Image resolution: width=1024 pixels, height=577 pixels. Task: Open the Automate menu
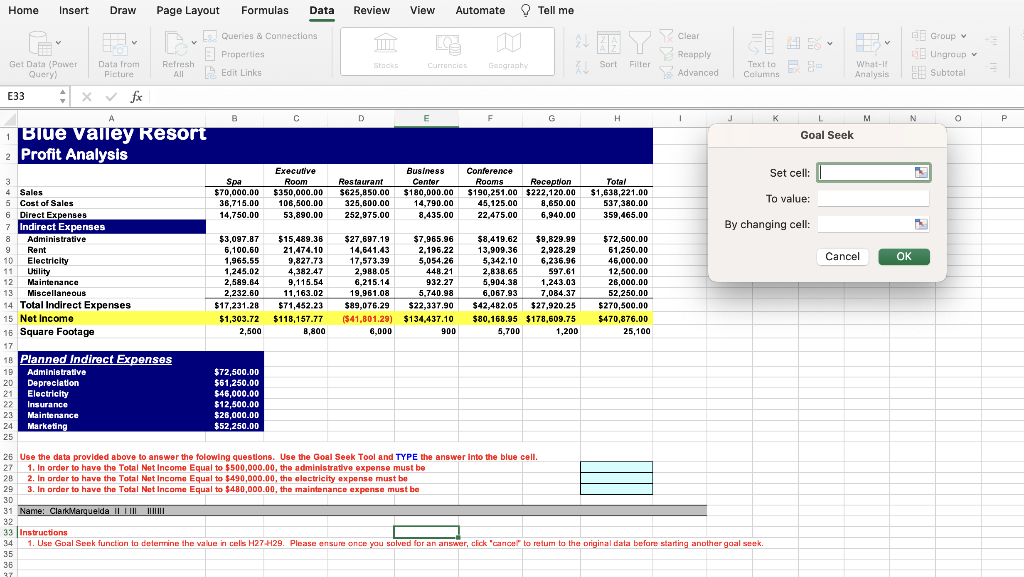tap(479, 11)
